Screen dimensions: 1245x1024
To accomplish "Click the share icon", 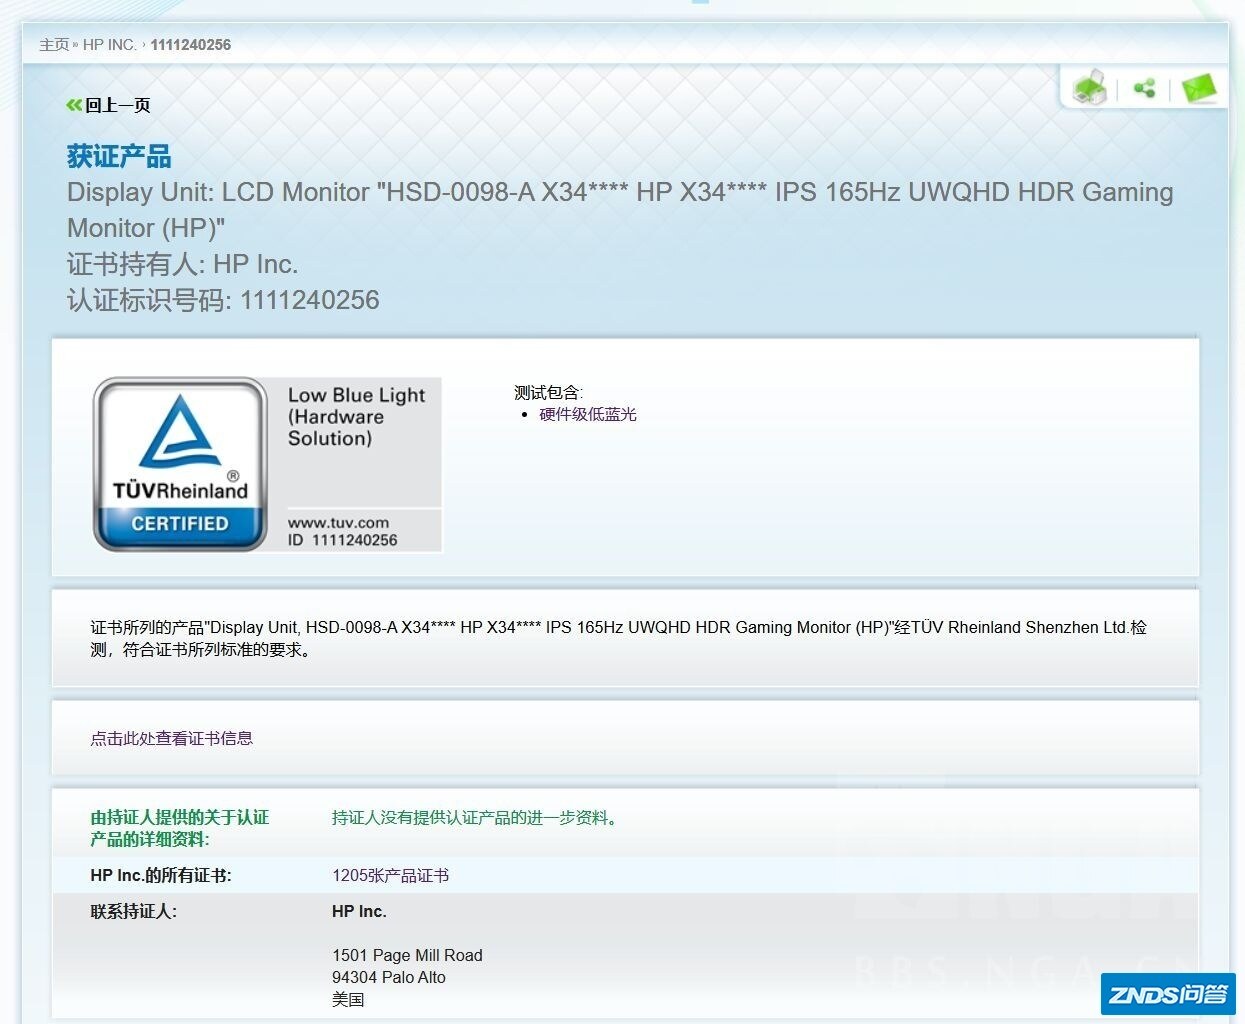I will click(x=1144, y=88).
